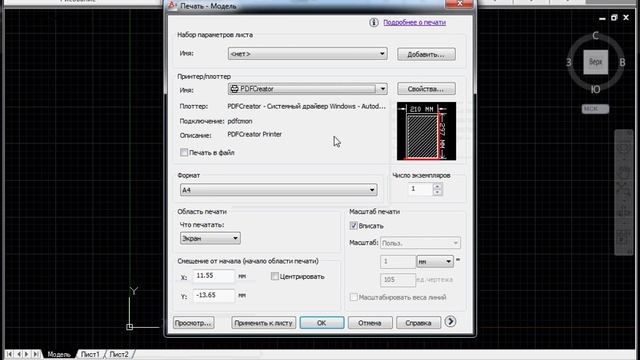Restore the drawing window
The width and height of the screenshot is (640, 360).
(614, 18)
